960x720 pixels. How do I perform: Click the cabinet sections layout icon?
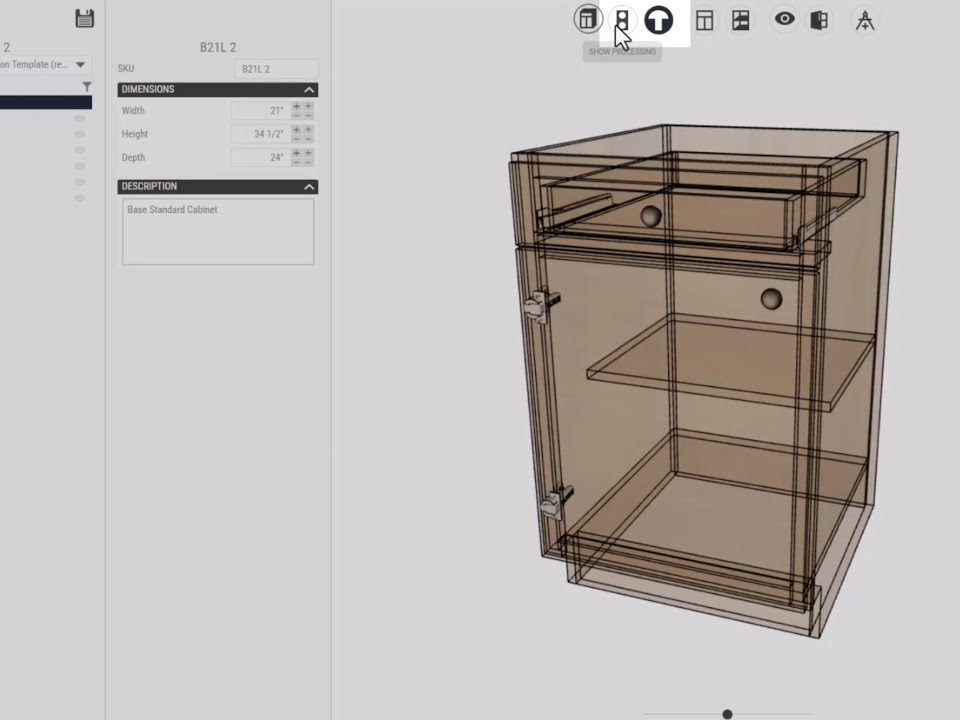coord(740,20)
